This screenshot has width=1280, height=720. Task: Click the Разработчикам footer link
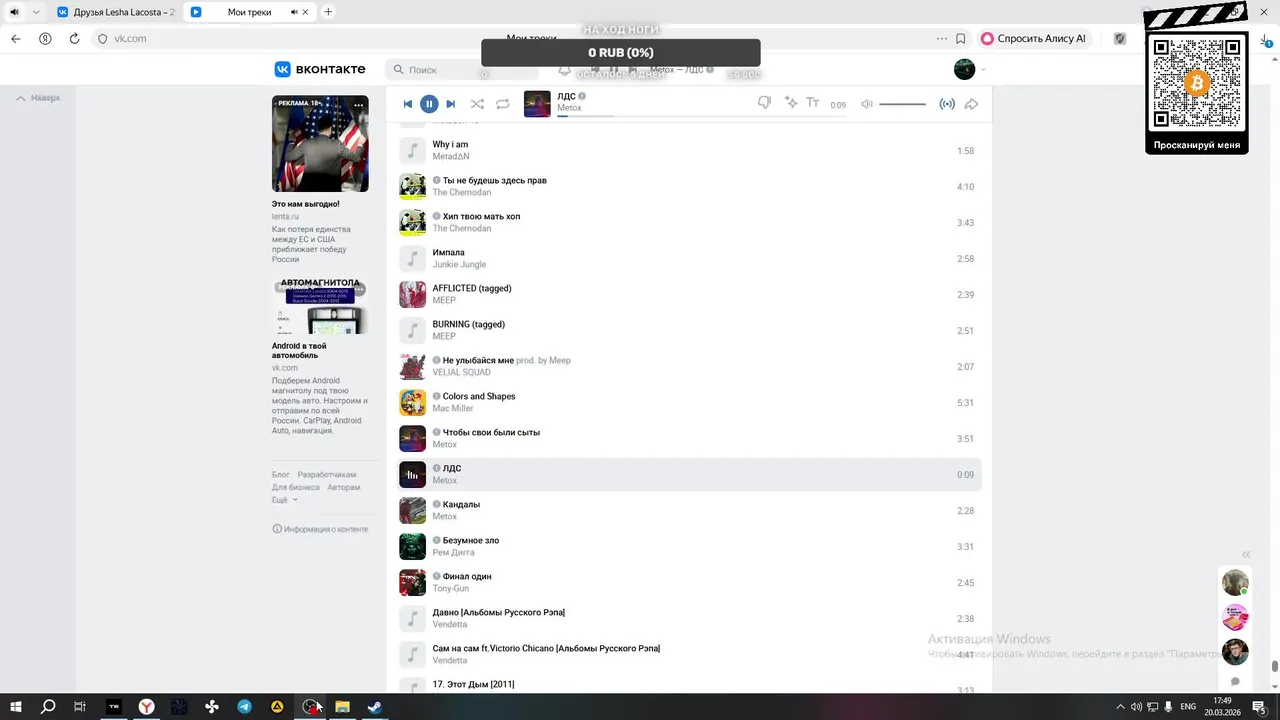tap(327, 475)
